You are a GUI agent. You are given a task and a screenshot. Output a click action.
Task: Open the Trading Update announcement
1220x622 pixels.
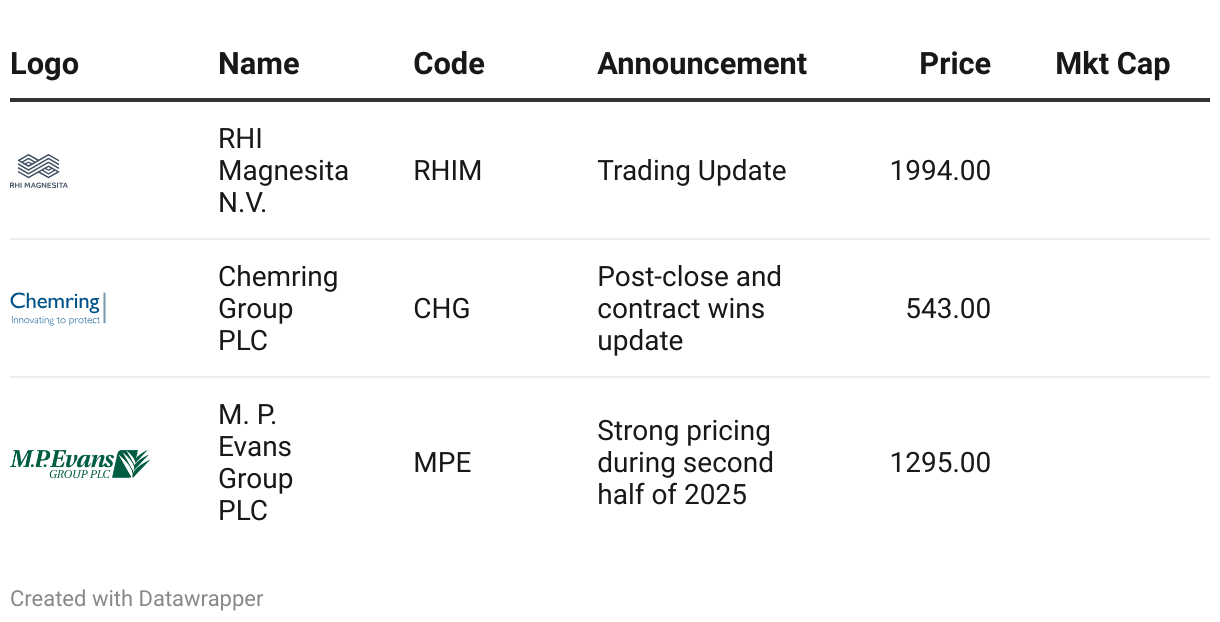click(x=691, y=171)
